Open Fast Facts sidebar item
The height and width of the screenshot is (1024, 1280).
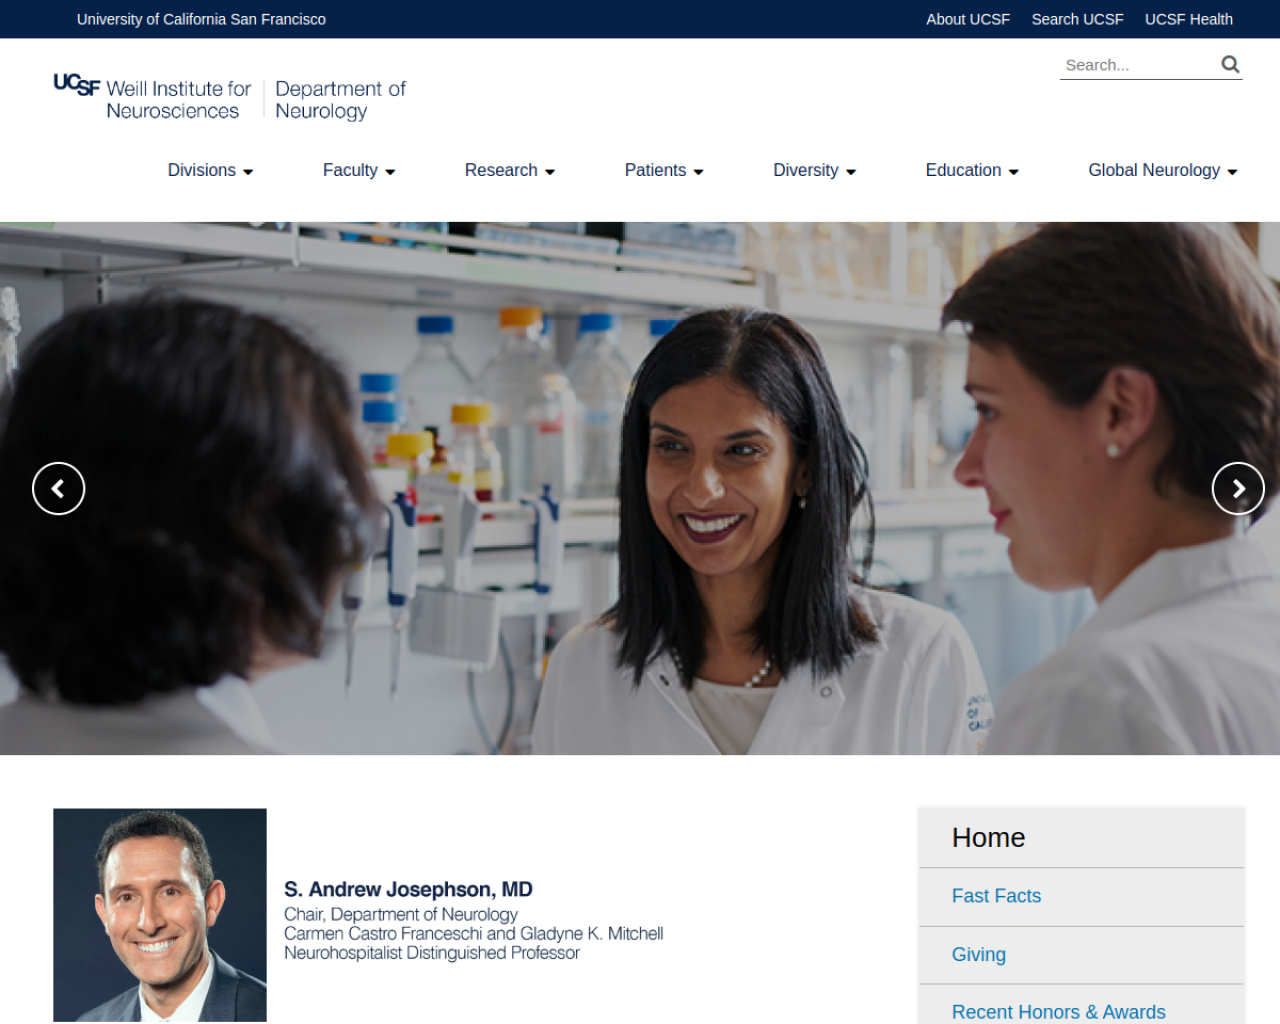pyautogui.click(x=996, y=896)
